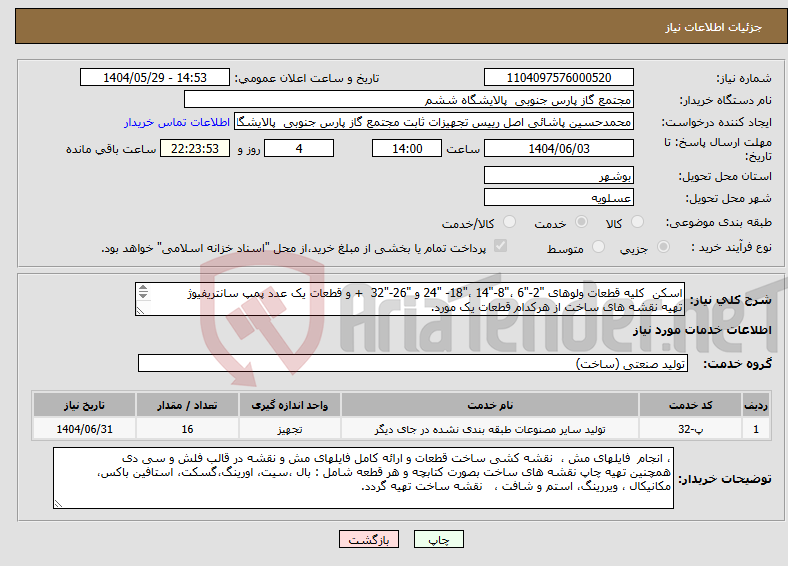The height and width of the screenshot is (566, 788).
Task: Click the نوع فرآیند خرید label
Action: [x=731, y=247]
